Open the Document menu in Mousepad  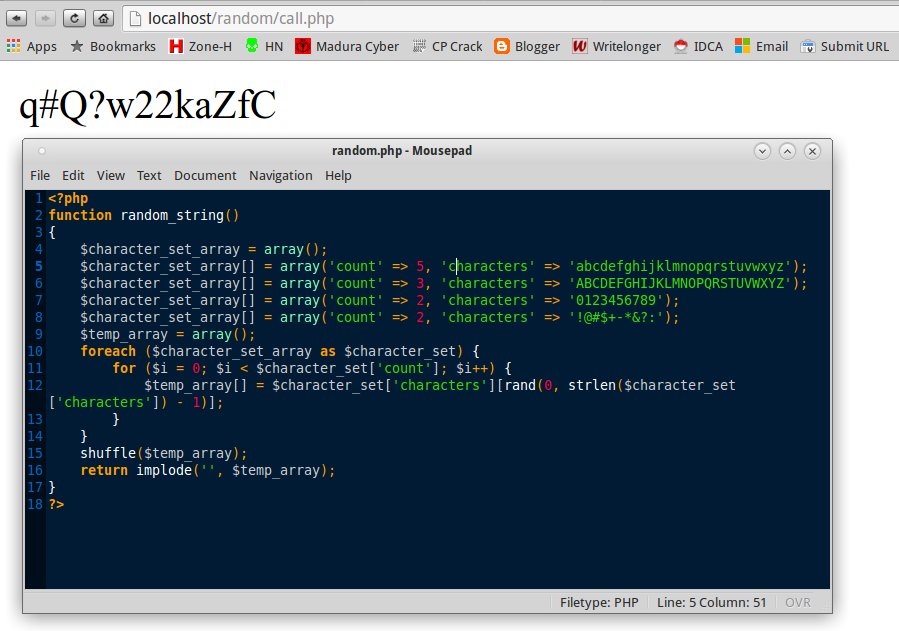tap(205, 175)
